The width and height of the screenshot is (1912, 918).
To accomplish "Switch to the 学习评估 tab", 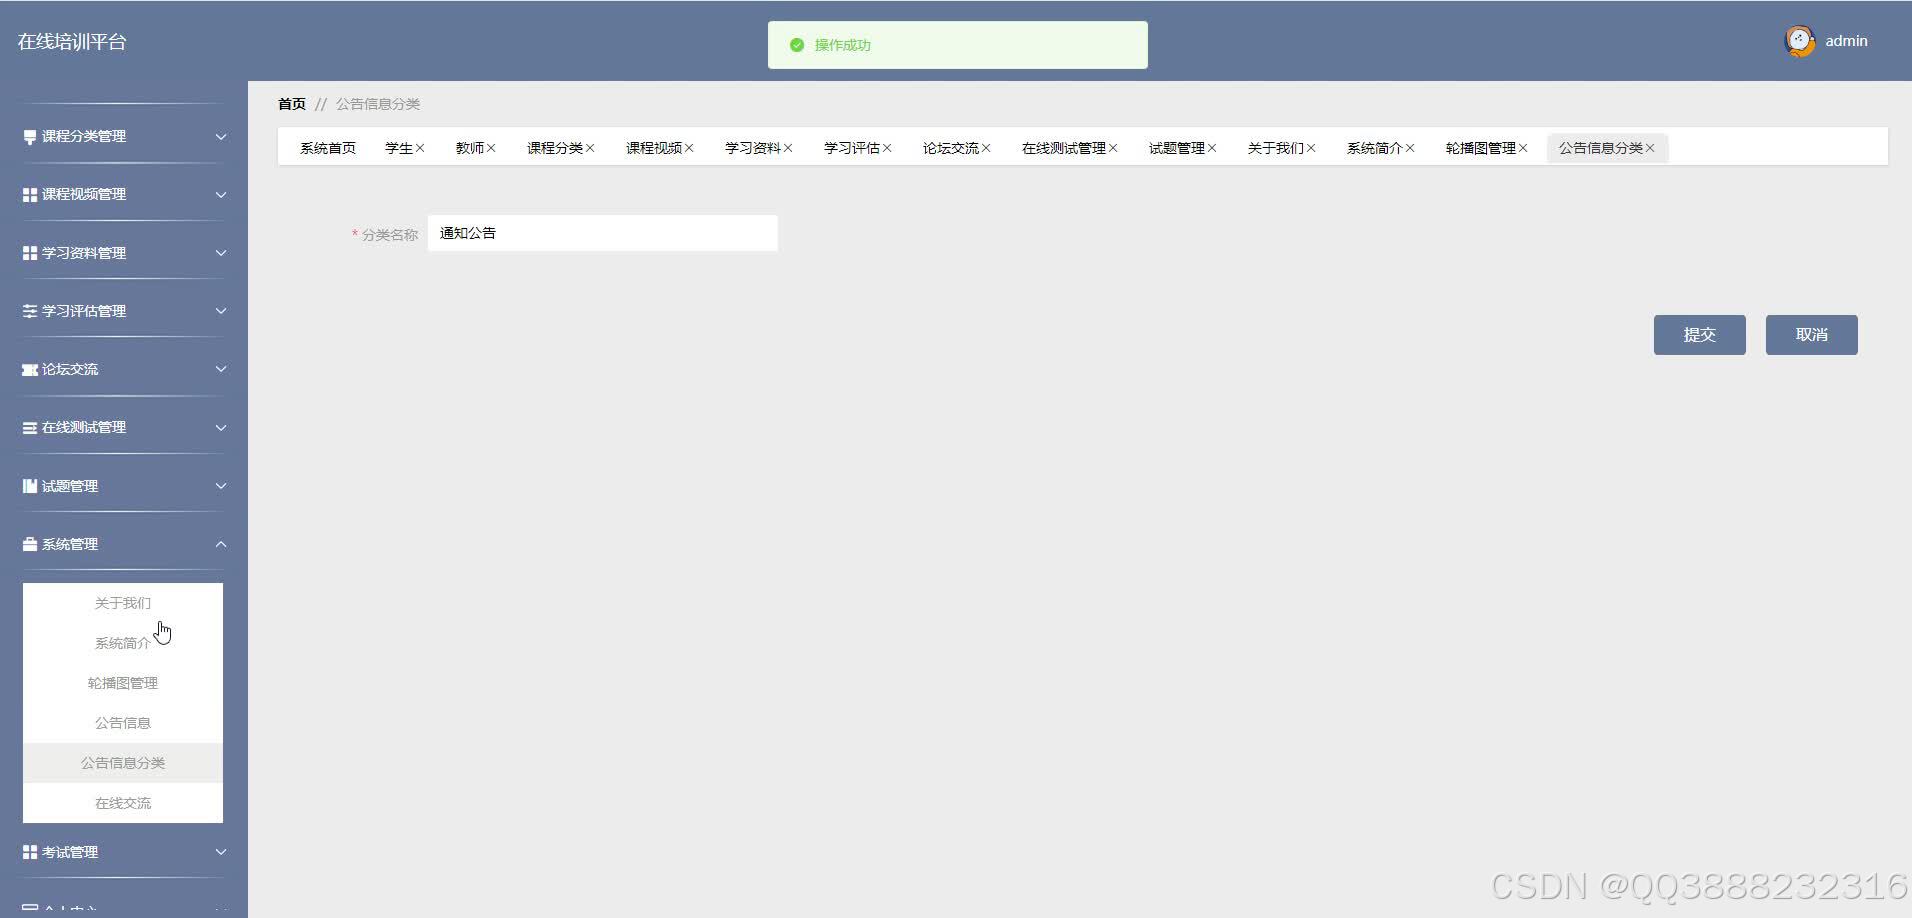I will click(852, 148).
